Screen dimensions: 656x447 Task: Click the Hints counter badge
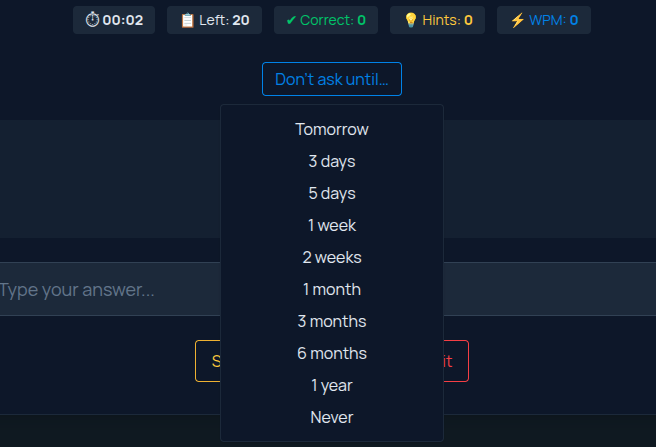point(437,20)
